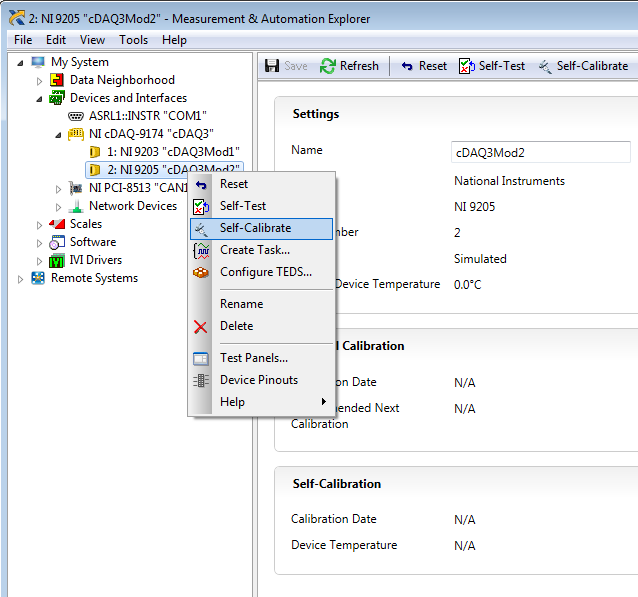Collapse the My System tree node
This screenshot has height=597, width=638.
point(20,63)
